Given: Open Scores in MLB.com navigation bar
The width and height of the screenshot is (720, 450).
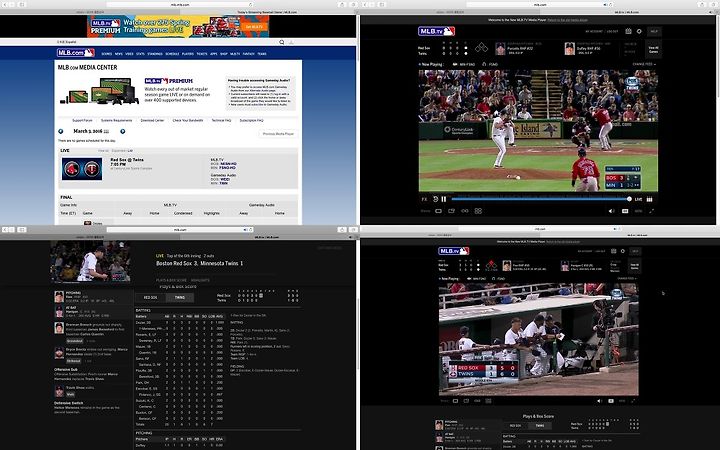Looking at the screenshot, I should pyautogui.click(x=107, y=54).
